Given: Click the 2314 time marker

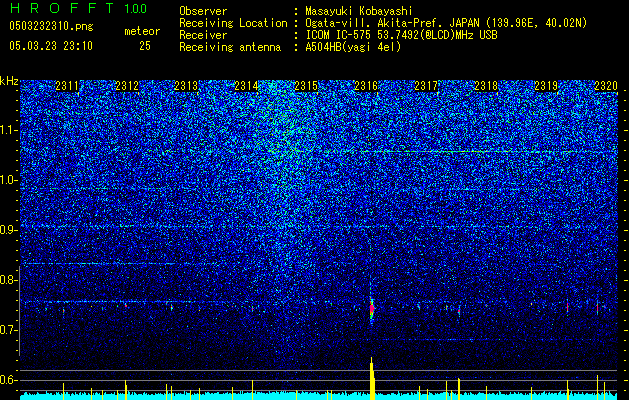Looking at the screenshot, I should click(x=246, y=86).
